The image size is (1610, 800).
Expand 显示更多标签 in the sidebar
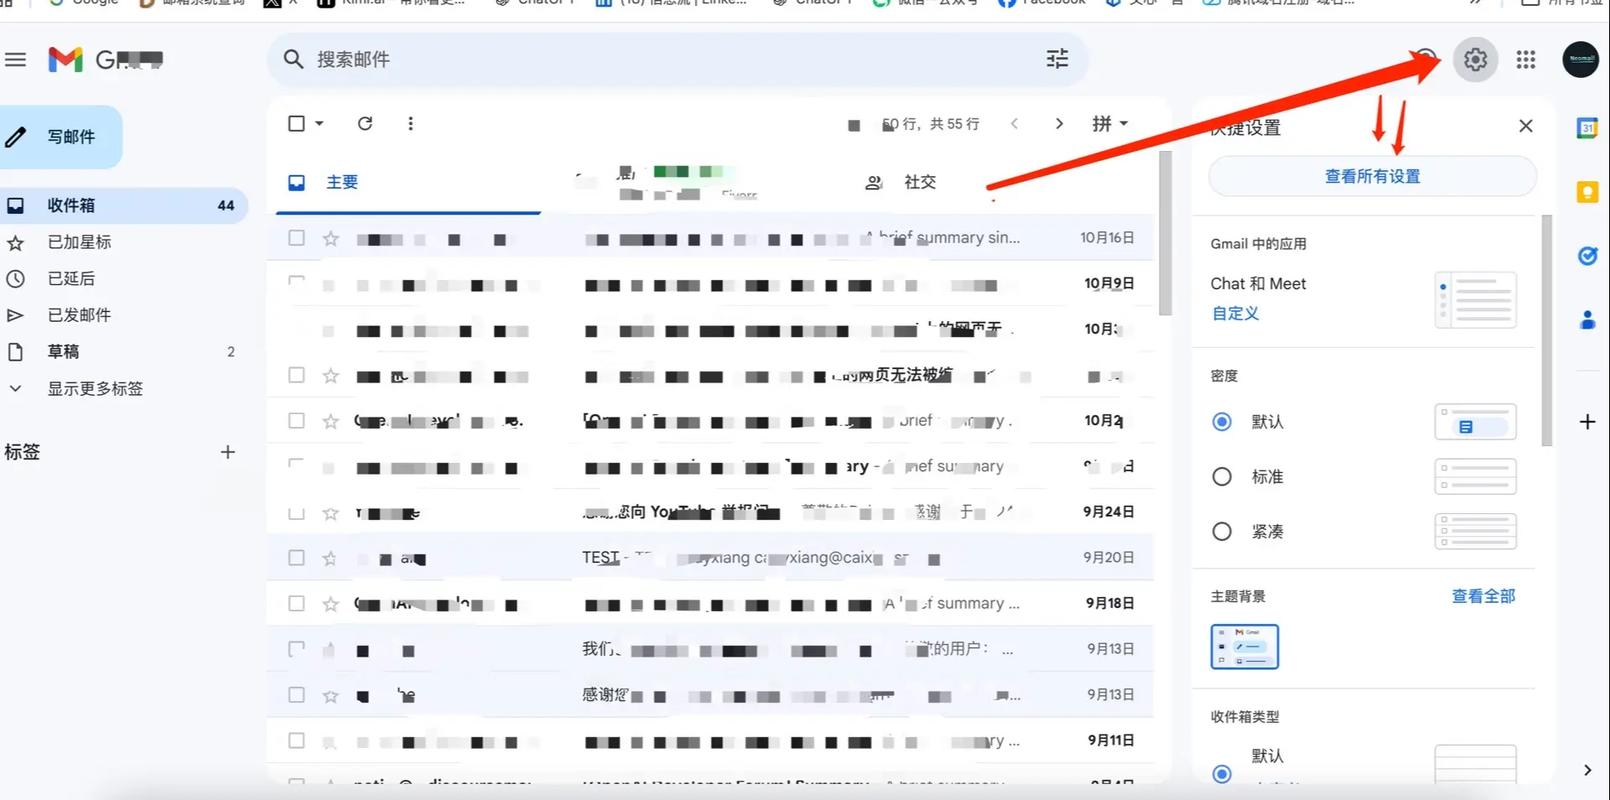(95, 388)
